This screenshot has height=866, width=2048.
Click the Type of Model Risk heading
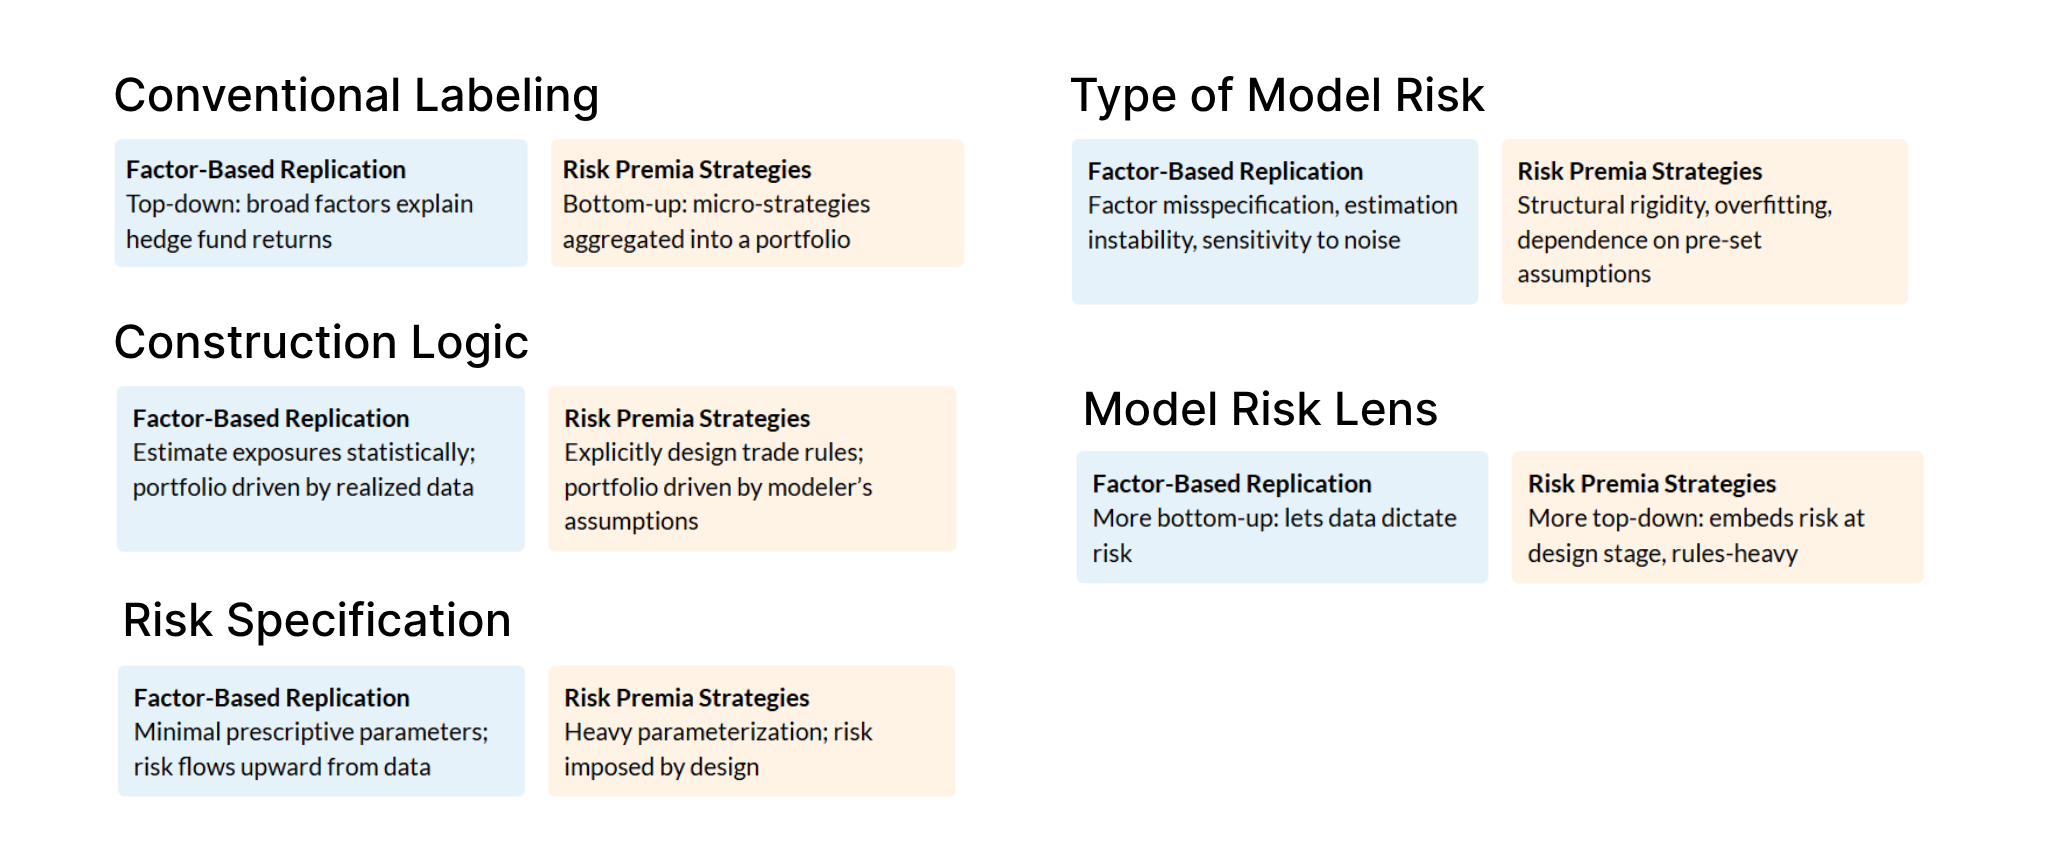pos(1277,96)
